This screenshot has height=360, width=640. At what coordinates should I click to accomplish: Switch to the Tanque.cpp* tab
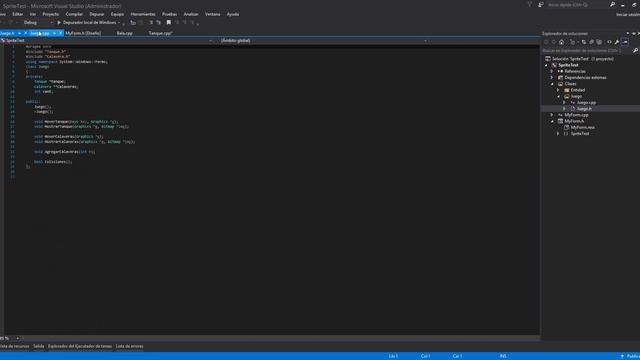(x=160, y=33)
